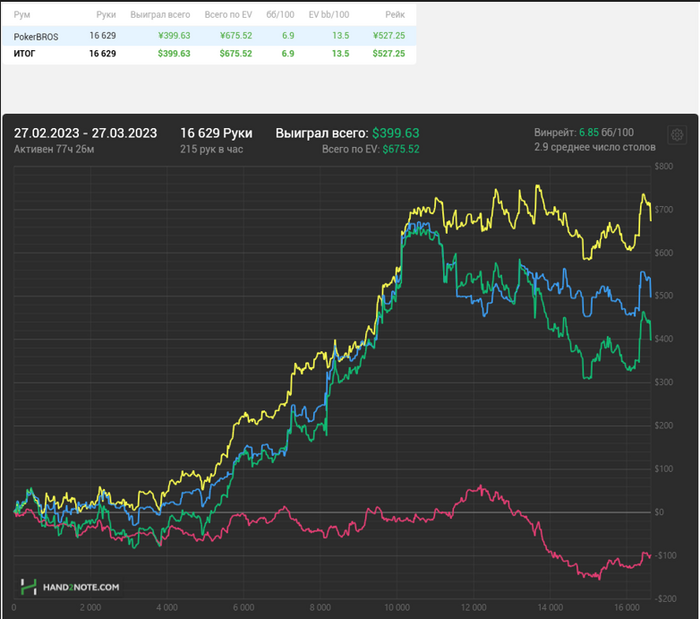The height and width of the screenshot is (619, 700).
Task: Sort table by Руки column header
Action: 106,15
